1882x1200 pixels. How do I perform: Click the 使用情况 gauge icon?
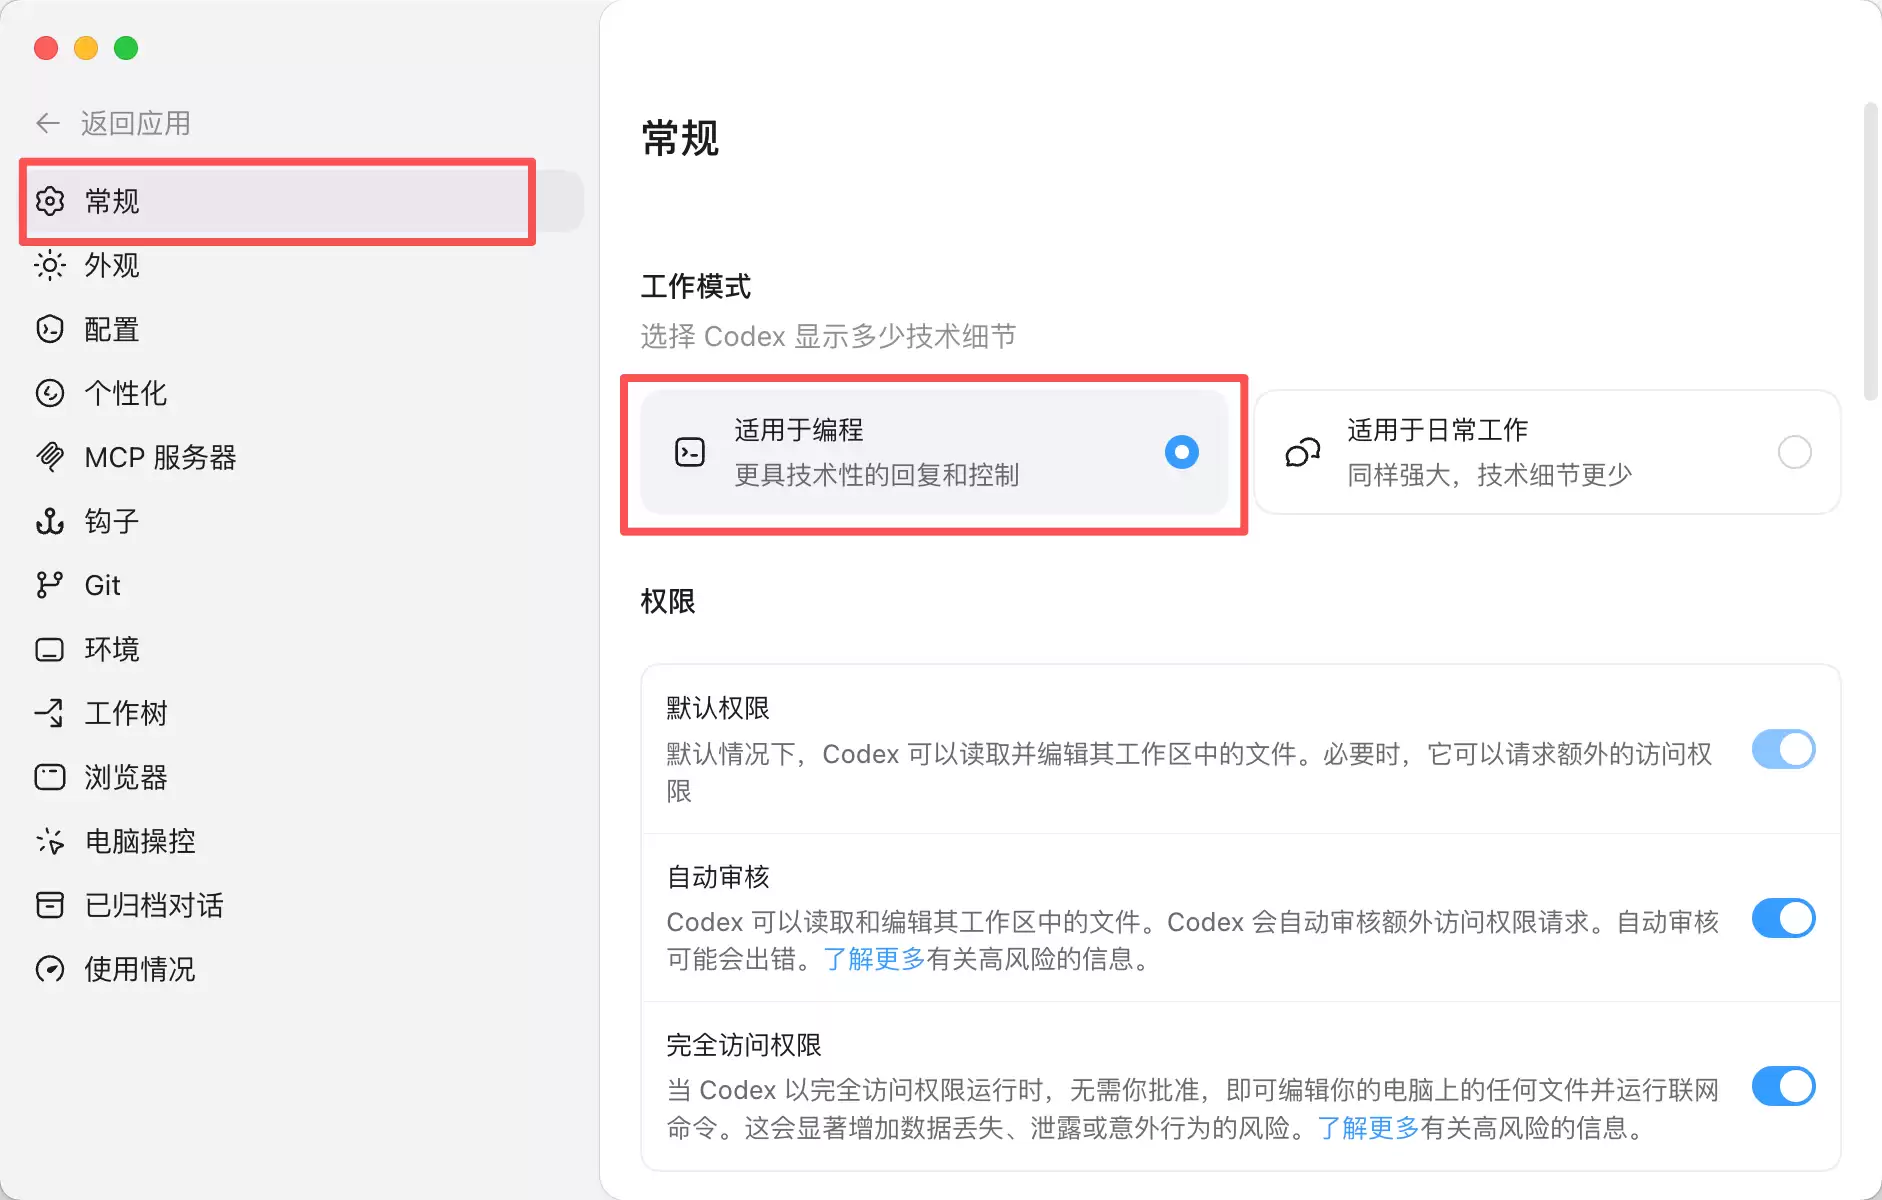coord(50,969)
